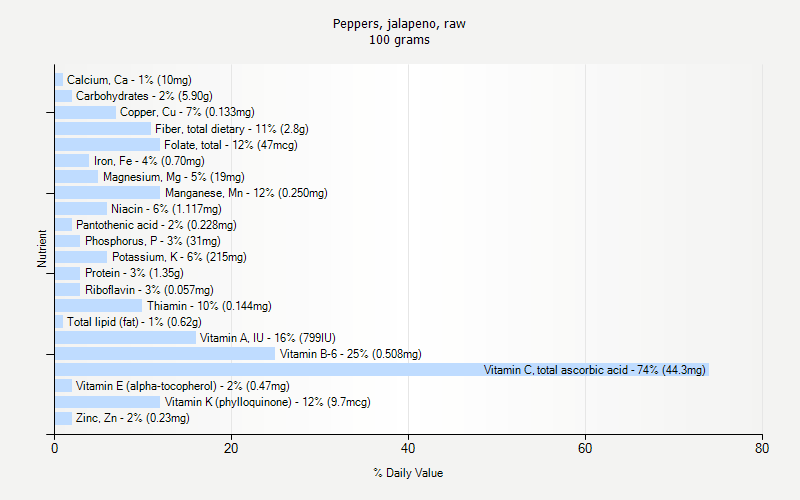Viewport: 800px width, 500px height.
Task: Click the Vitamin B-6 25% label
Action: pyautogui.click(x=351, y=354)
